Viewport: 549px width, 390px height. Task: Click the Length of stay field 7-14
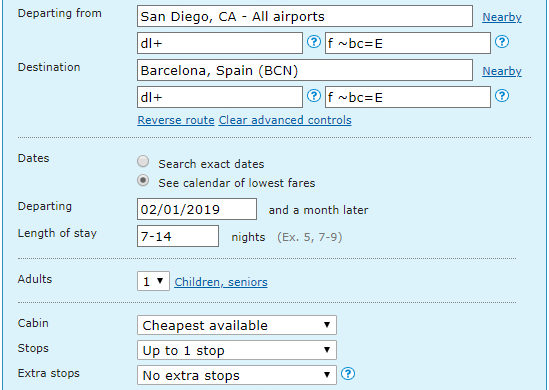pyautogui.click(x=178, y=236)
